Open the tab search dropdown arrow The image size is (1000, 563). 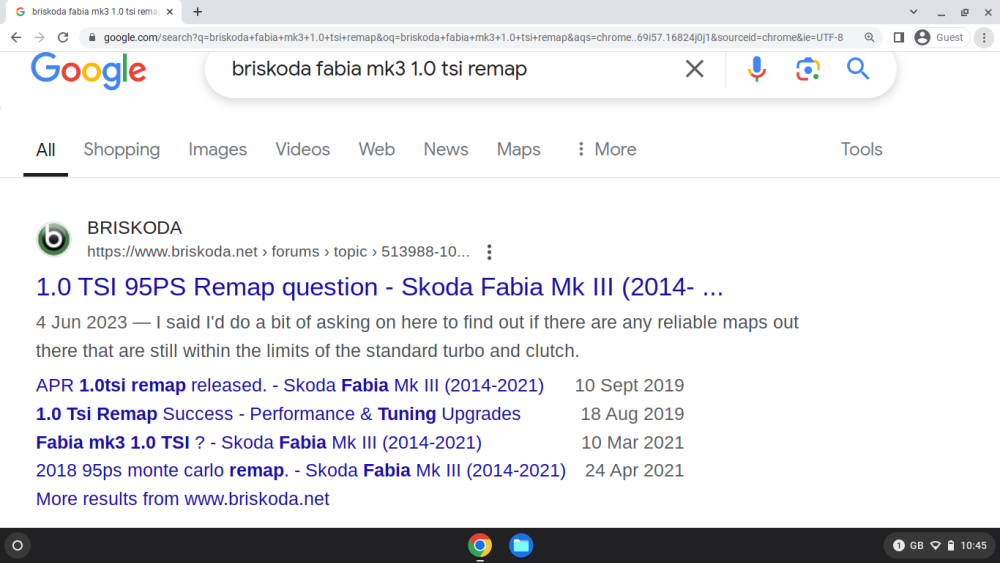coord(913,11)
